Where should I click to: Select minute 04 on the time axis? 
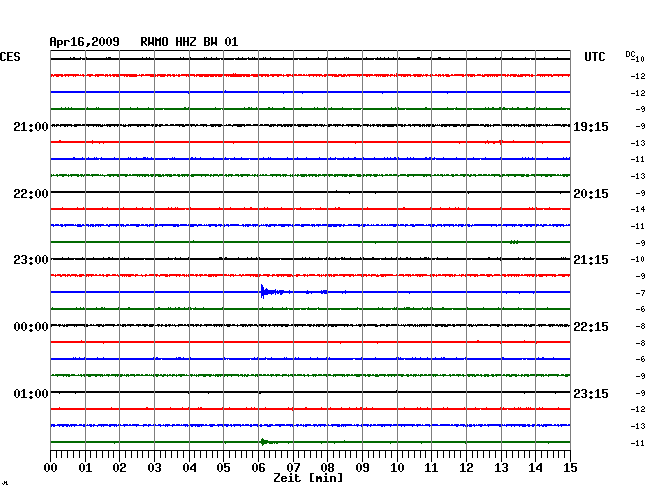[x=189, y=468]
